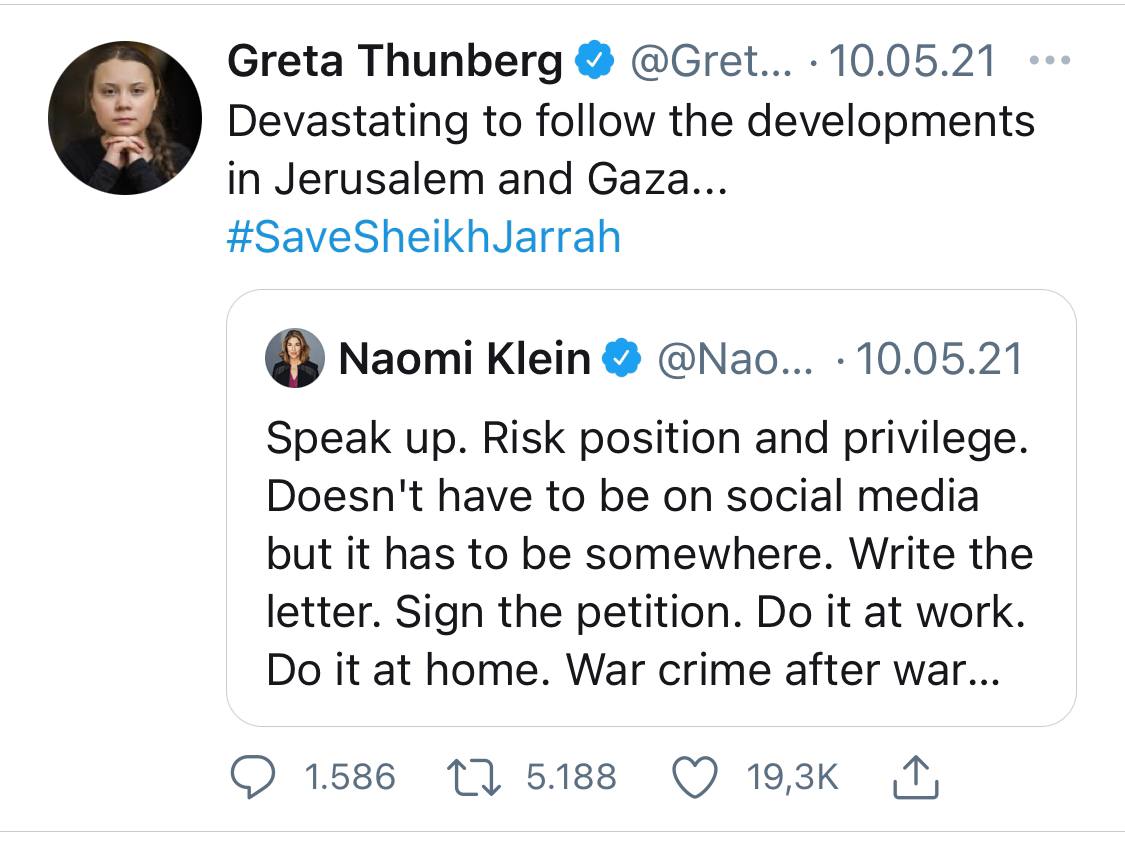Image resolution: width=1125 pixels, height=851 pixels.
Task: Click the 1.586 reply count
Action: point(350,777)
